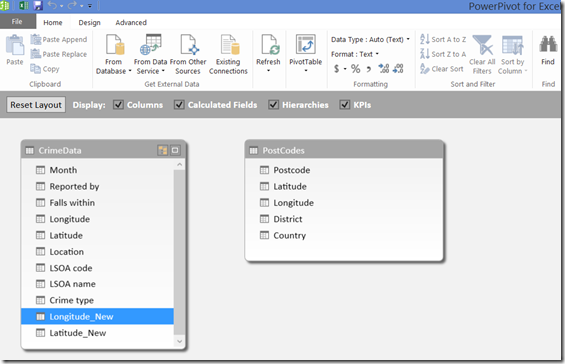Click the PostCodes table header

344,150
